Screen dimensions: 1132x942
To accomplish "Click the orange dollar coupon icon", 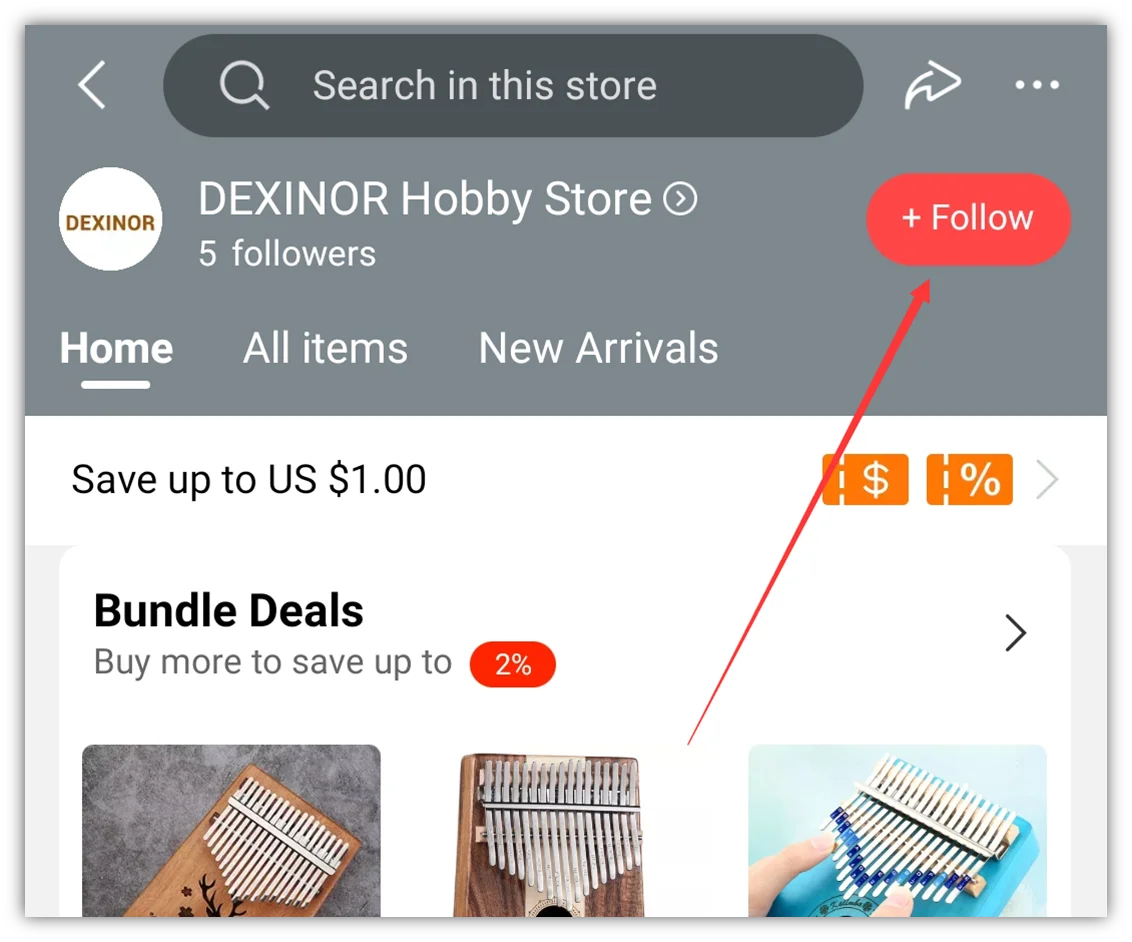I will click(866, 479).
